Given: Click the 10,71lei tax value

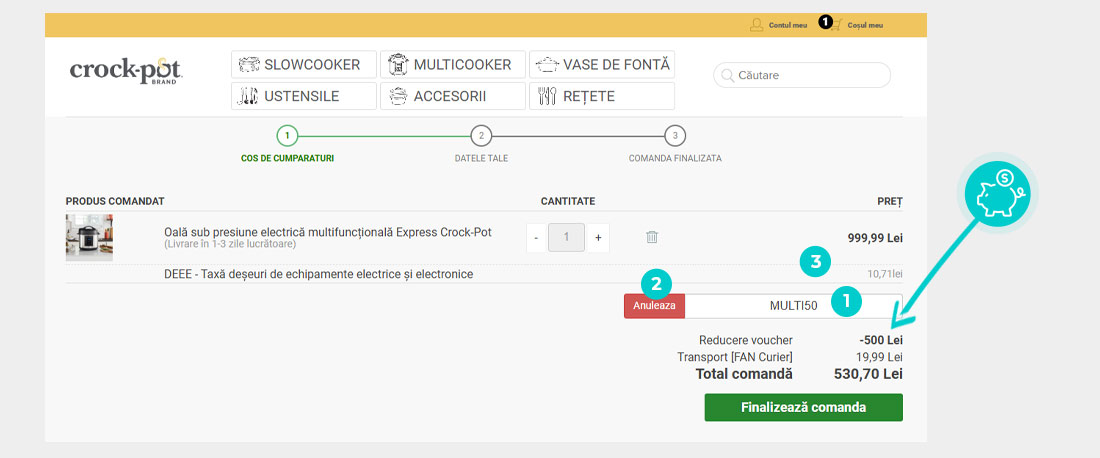Looking at the screenshot, I should 885,274.
